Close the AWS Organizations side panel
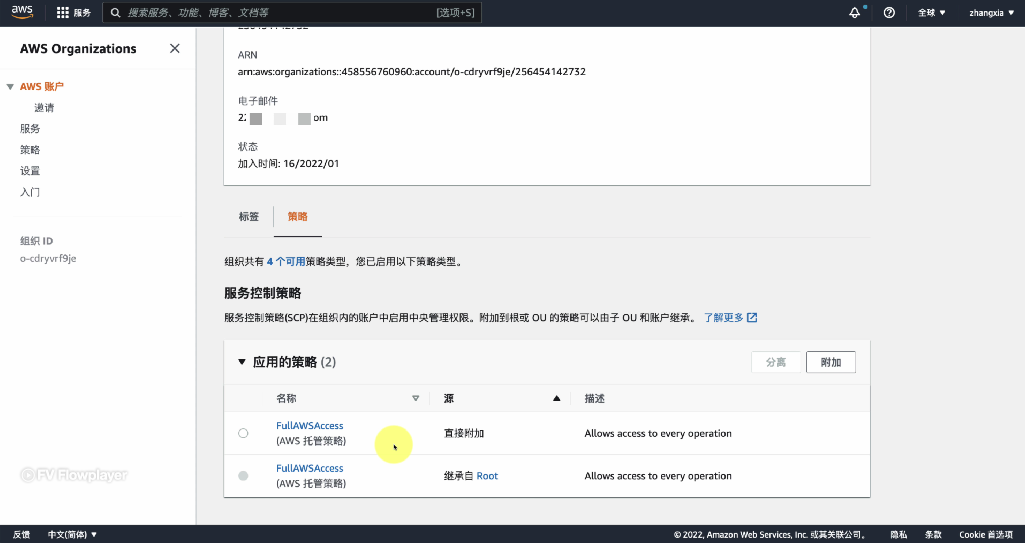The image size is (1025, 543). (175, 48)
